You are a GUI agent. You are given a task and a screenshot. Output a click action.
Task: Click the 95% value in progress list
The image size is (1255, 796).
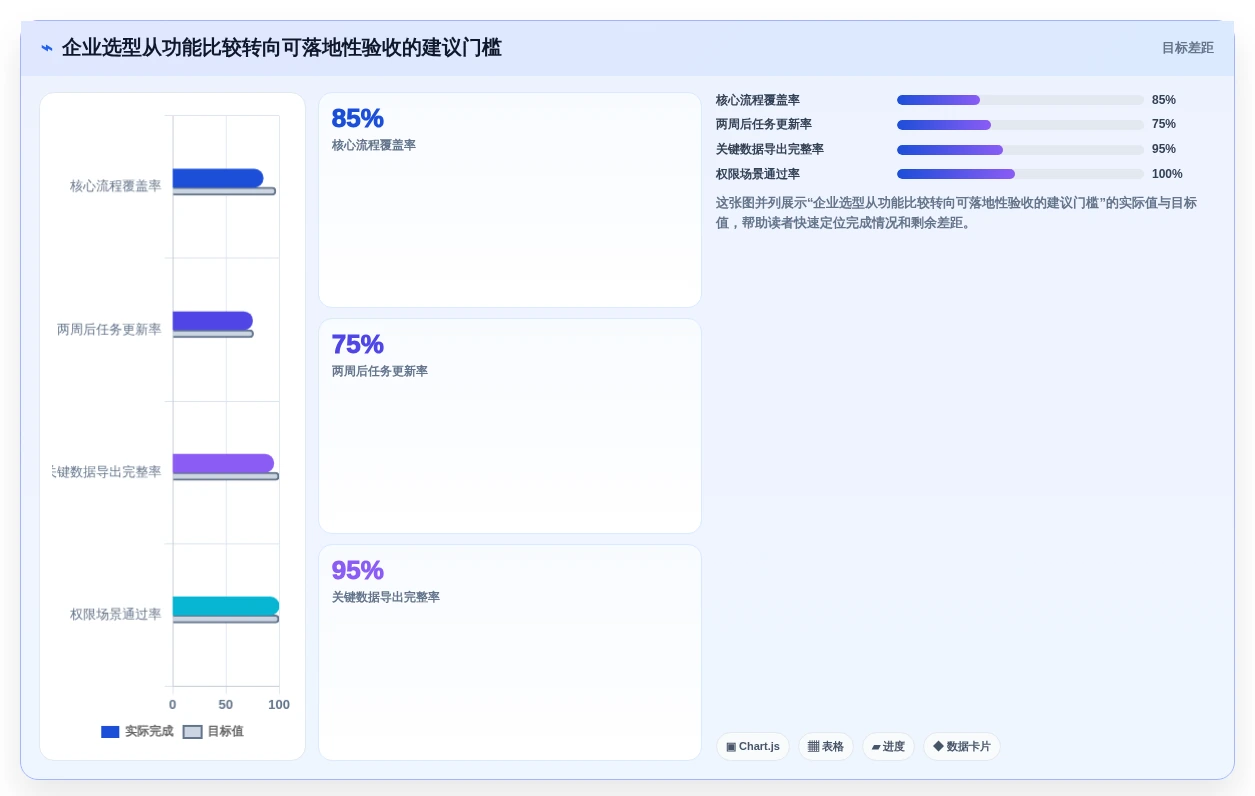point(1164,149)
